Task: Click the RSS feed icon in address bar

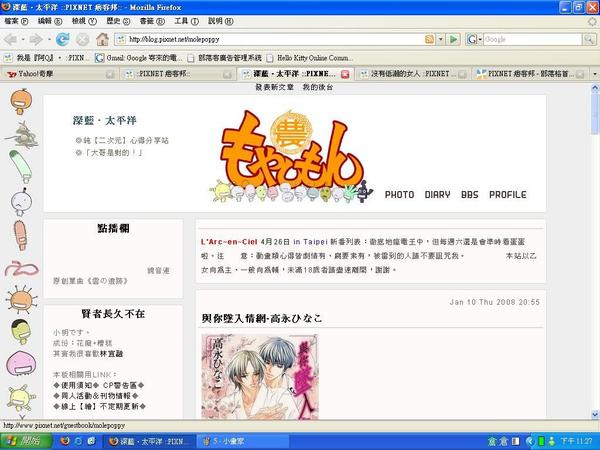Action: [429, 39]
